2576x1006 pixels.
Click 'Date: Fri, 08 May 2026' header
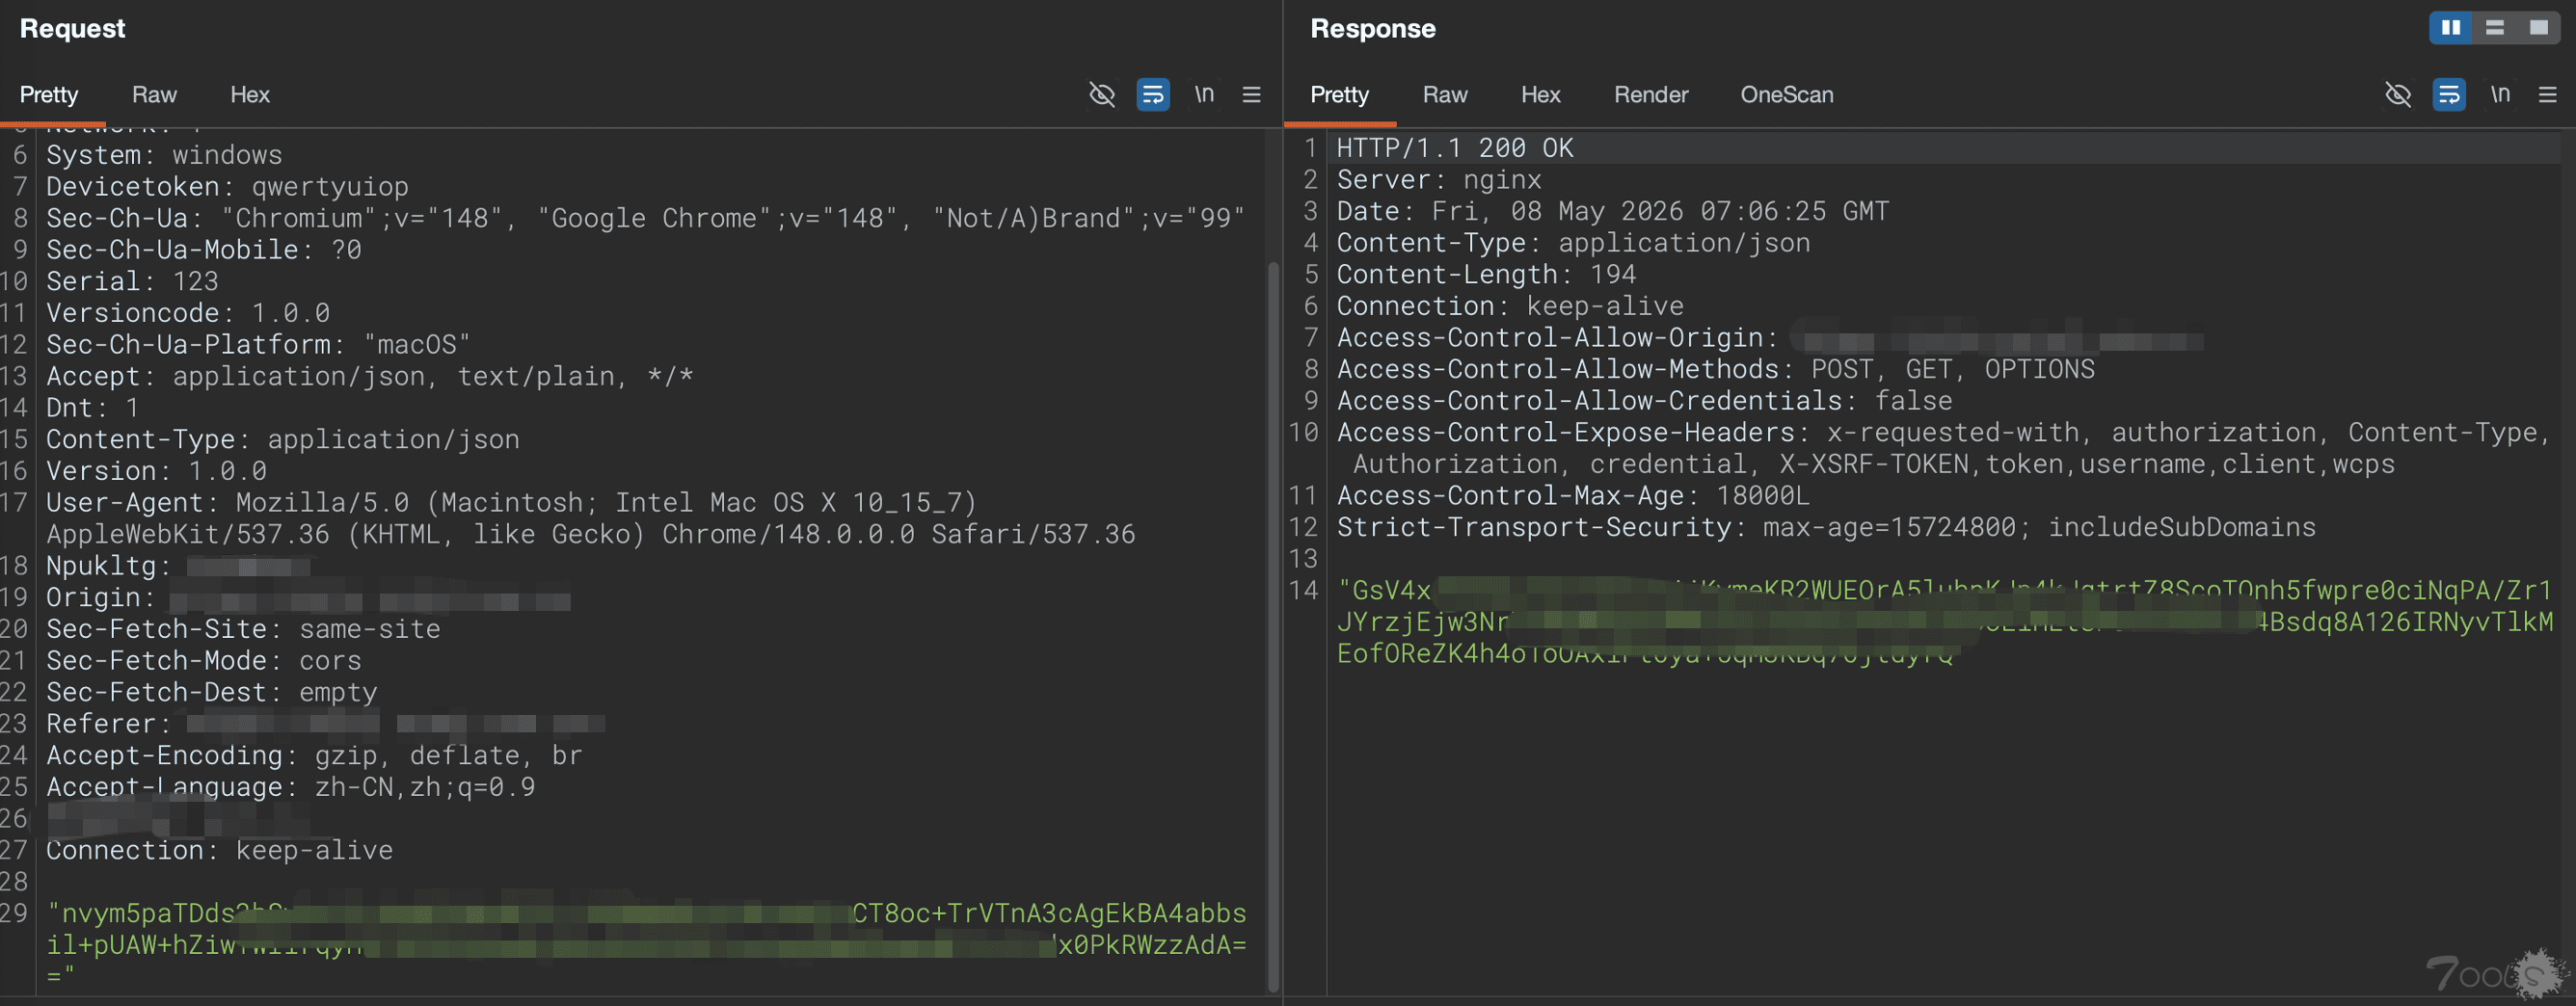click(x=1613, y=212)
